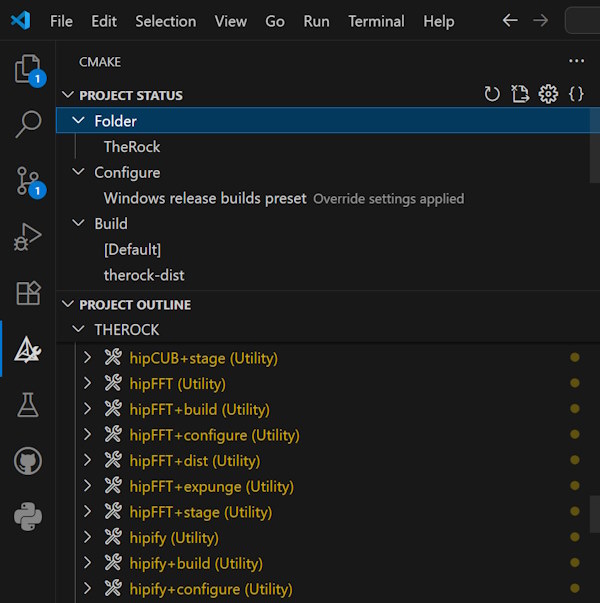This screenshot has height=603, width=600.
Task: Go forward with the right arrow
Action: (541, 20)
